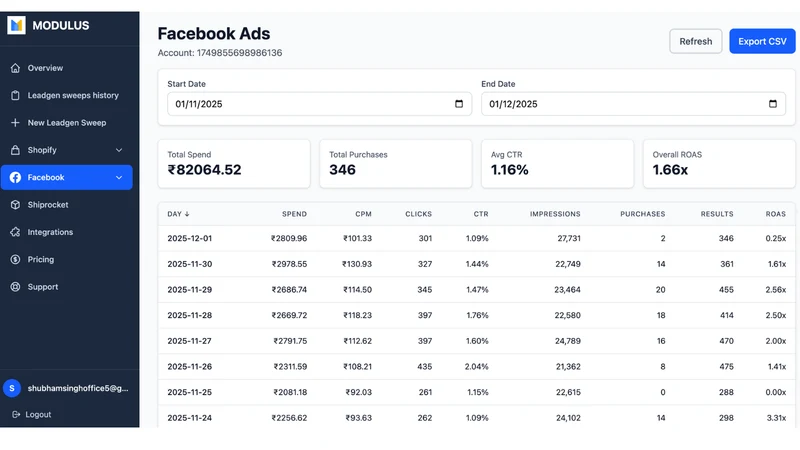Click the Leadgen sweeps history clipboard icon
This screenshot has height=450, width=800.
(x=15, y=95)
